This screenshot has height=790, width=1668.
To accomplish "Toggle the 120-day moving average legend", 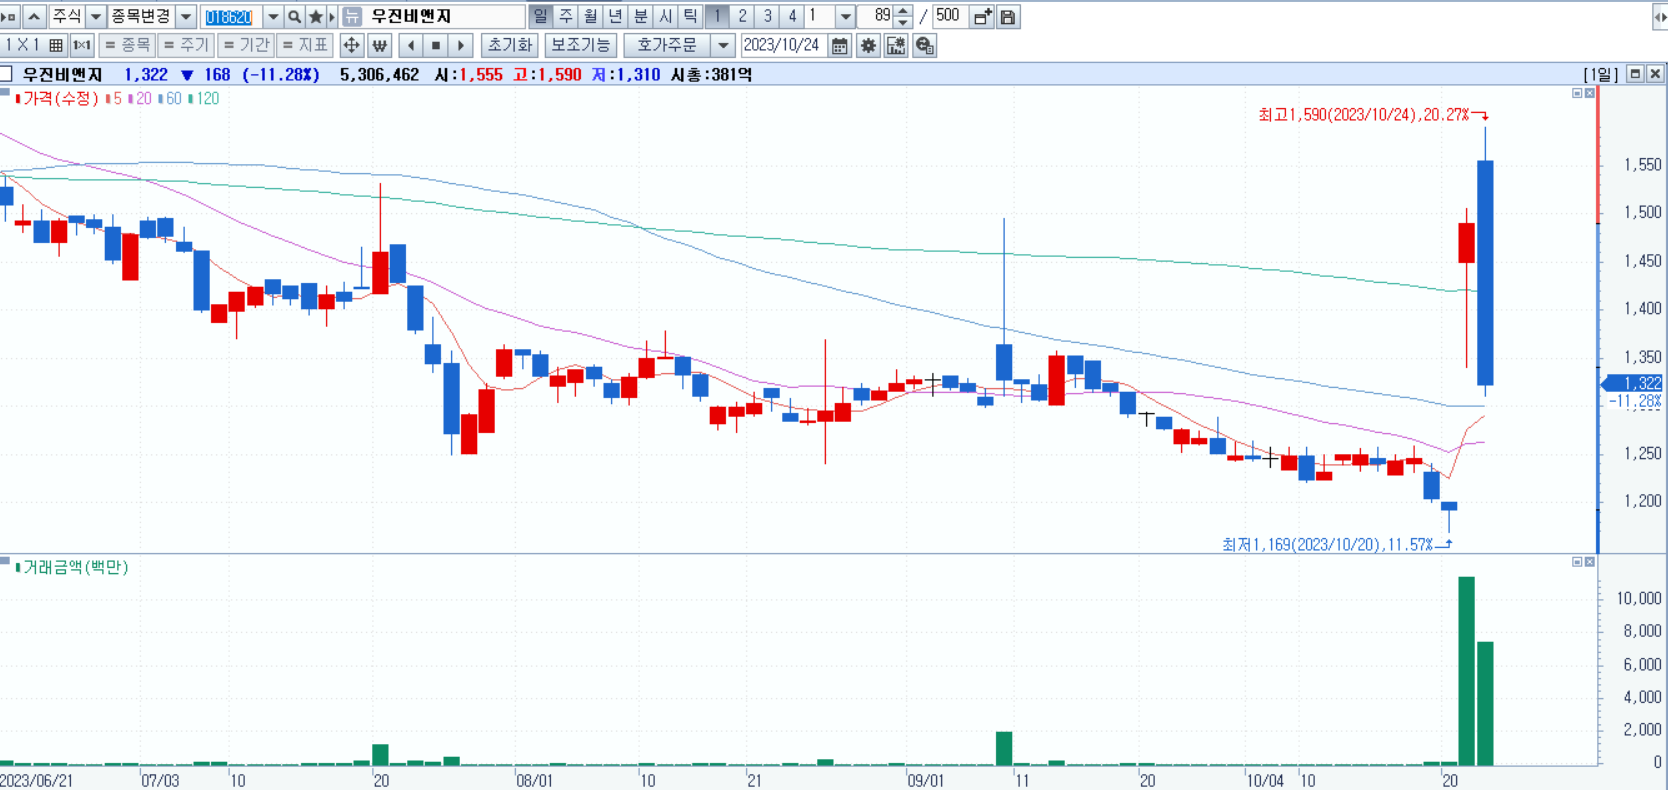I will 203,98.
